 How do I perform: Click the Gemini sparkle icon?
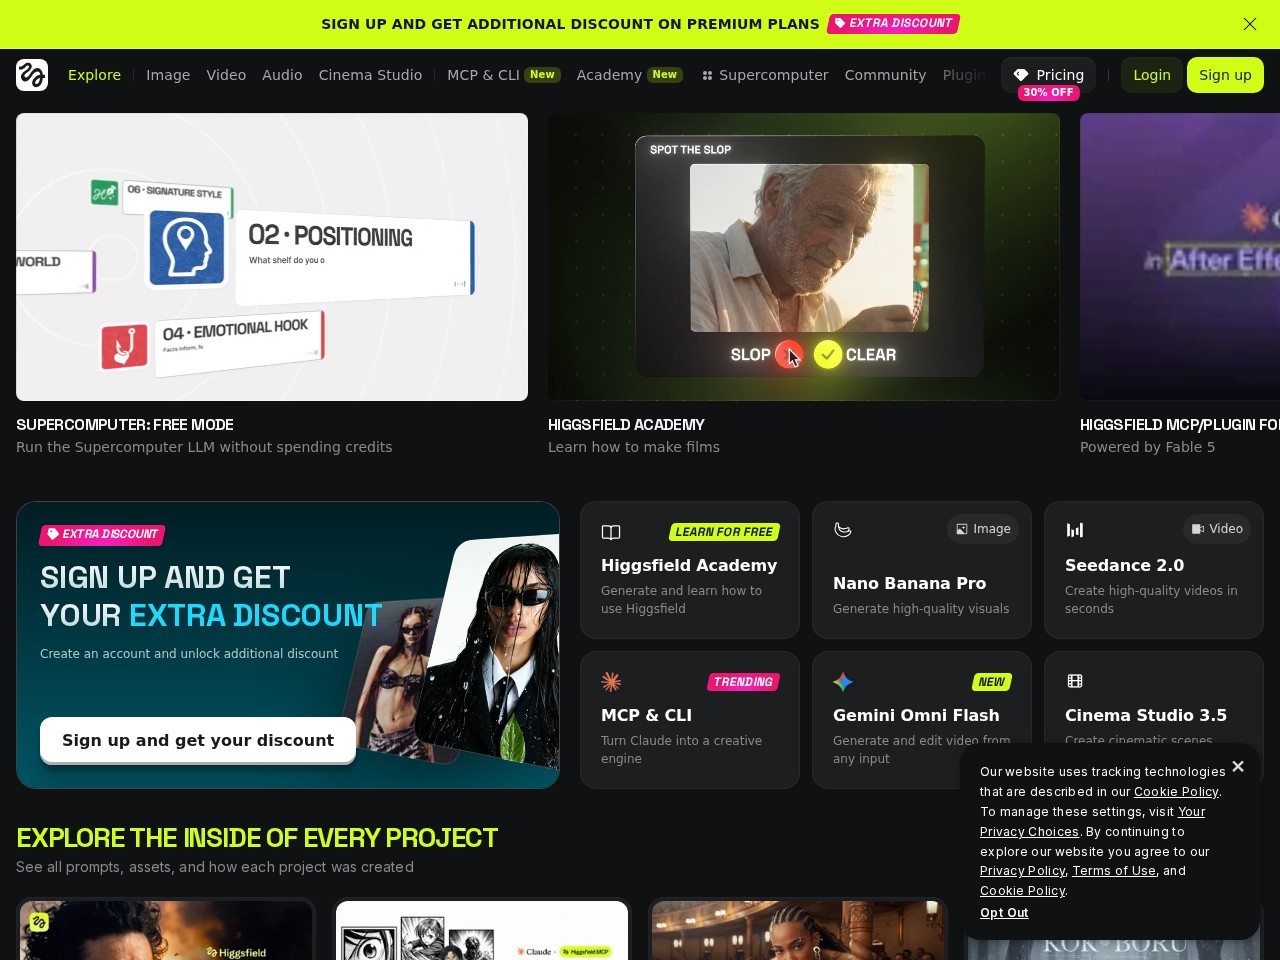pyautogui.click(x=843, y=682)
